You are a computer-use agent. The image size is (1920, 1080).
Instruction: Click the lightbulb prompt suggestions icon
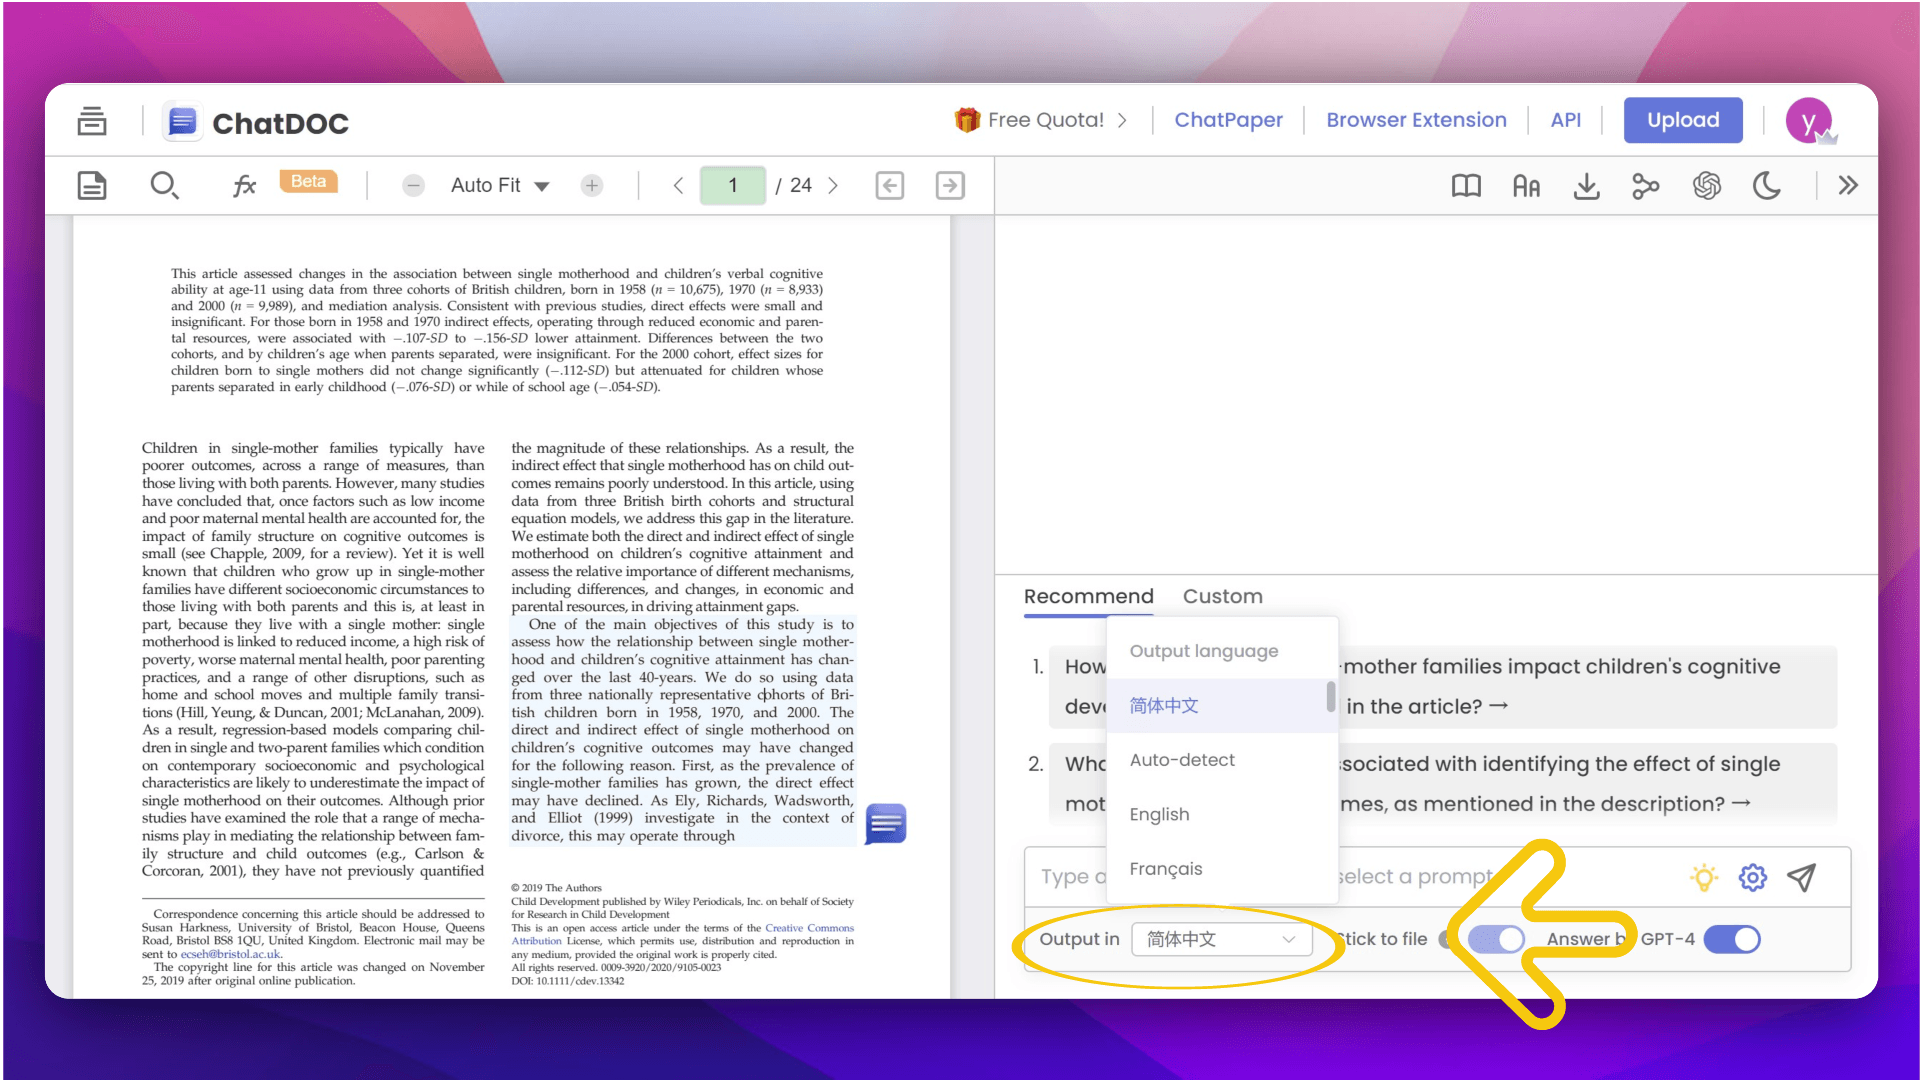point(1704,877)
